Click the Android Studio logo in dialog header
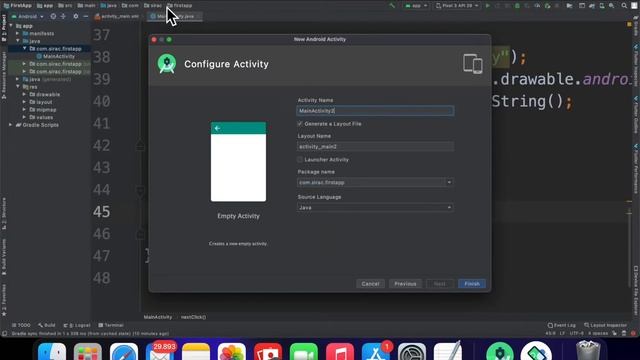The width and height of the screenshot is (640, 360). [167, 64]
